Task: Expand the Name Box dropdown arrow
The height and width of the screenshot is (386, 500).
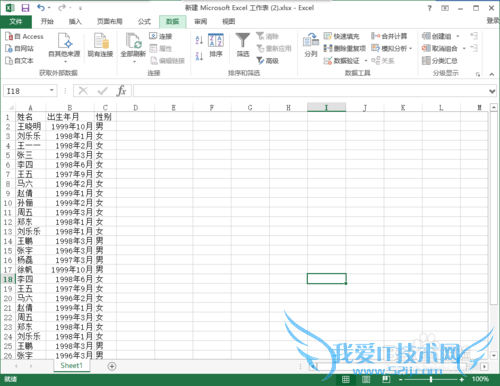Action: click(x=52, y=90)
